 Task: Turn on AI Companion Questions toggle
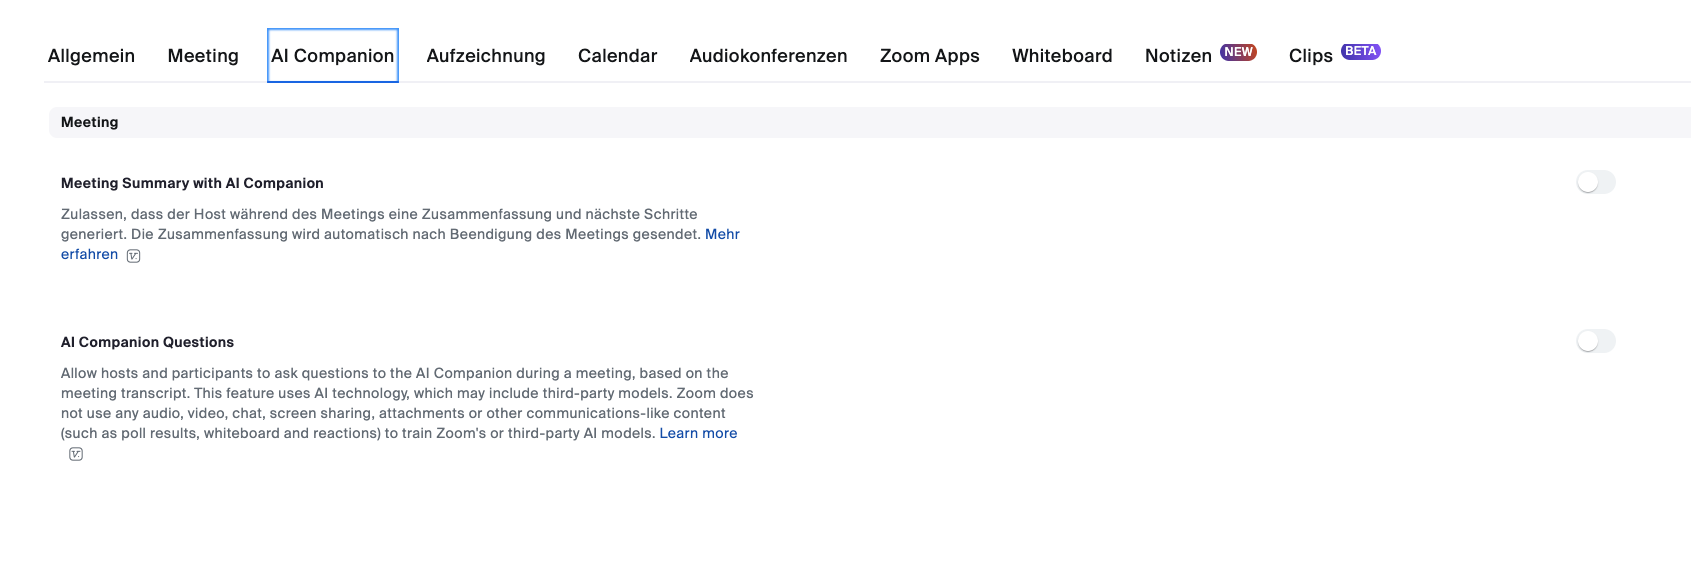(x=1595, y=341)
